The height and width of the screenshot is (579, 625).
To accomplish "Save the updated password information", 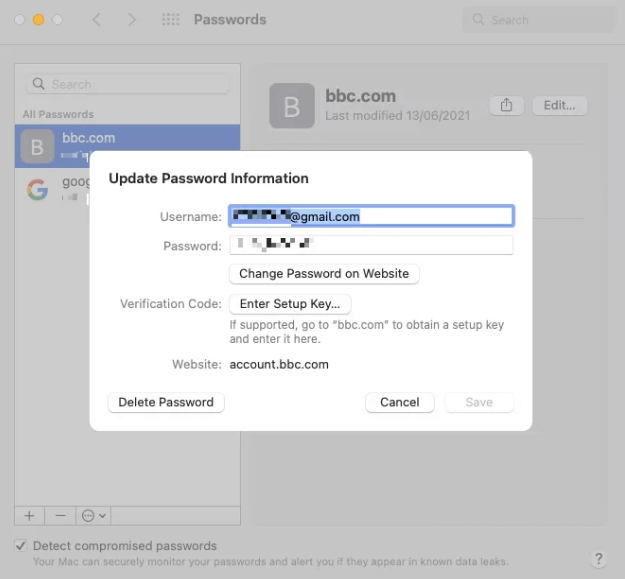I will click(x=479, y=402).
